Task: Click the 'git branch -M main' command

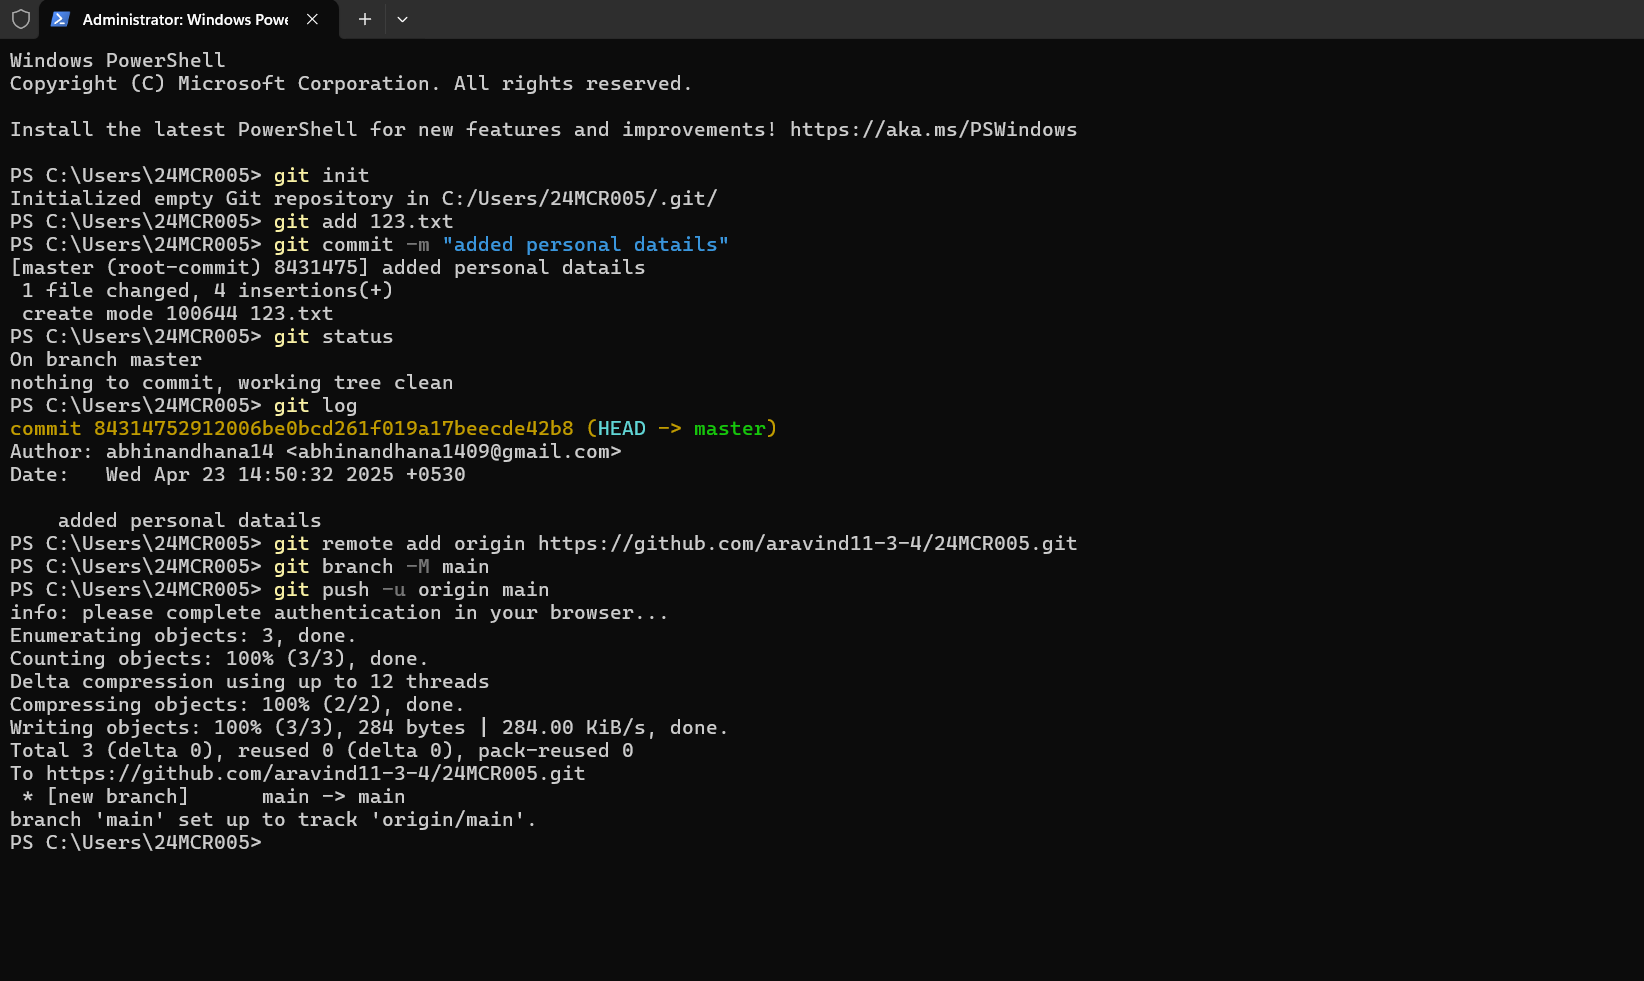Action: [x=381, y=567]
